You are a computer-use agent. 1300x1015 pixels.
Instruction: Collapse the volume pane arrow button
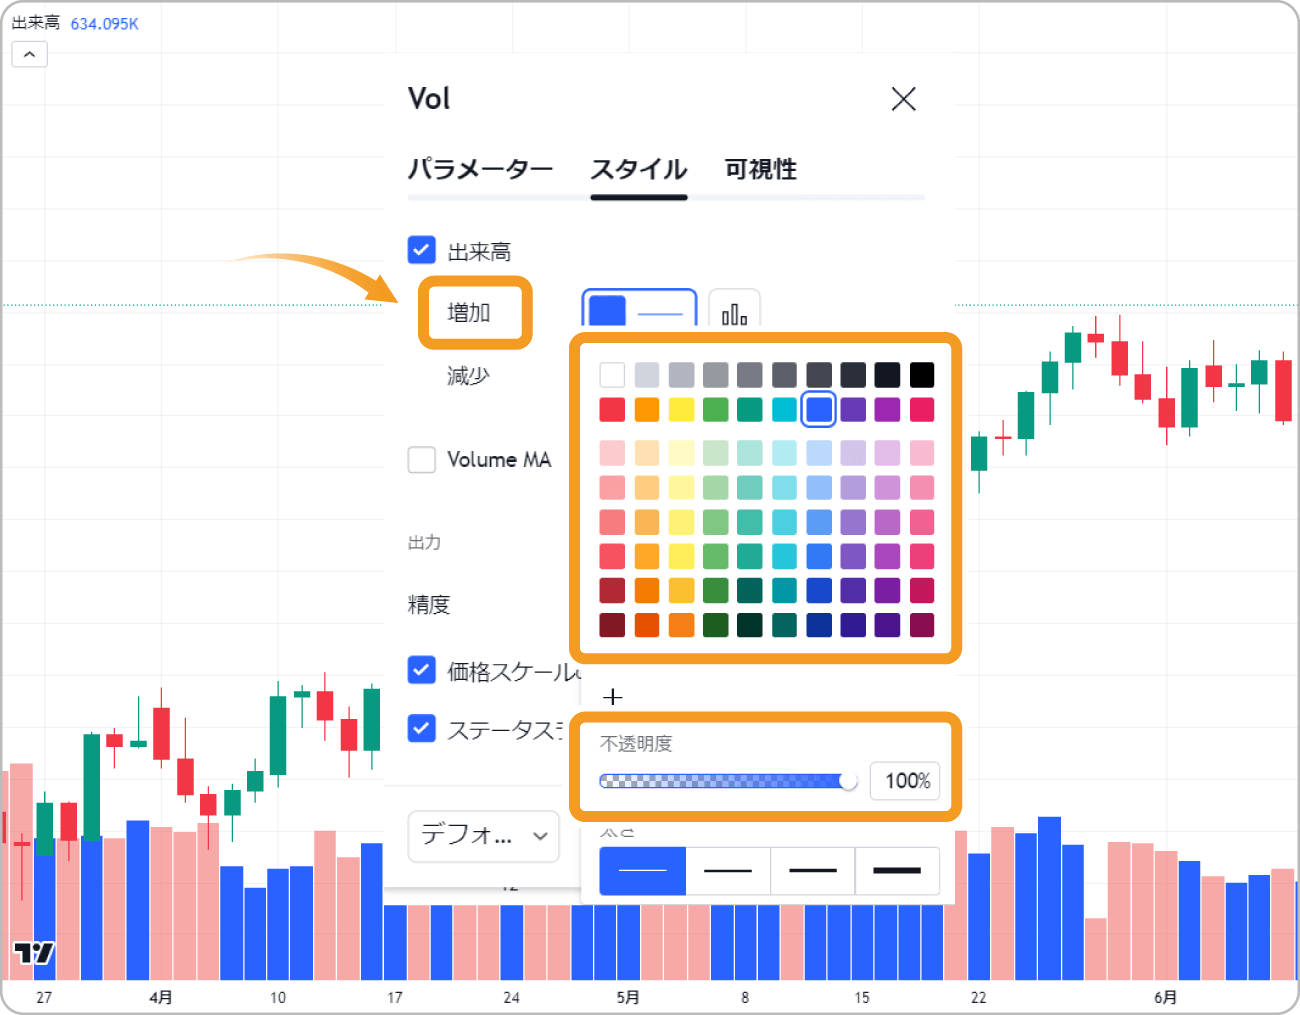coord(29,54)
